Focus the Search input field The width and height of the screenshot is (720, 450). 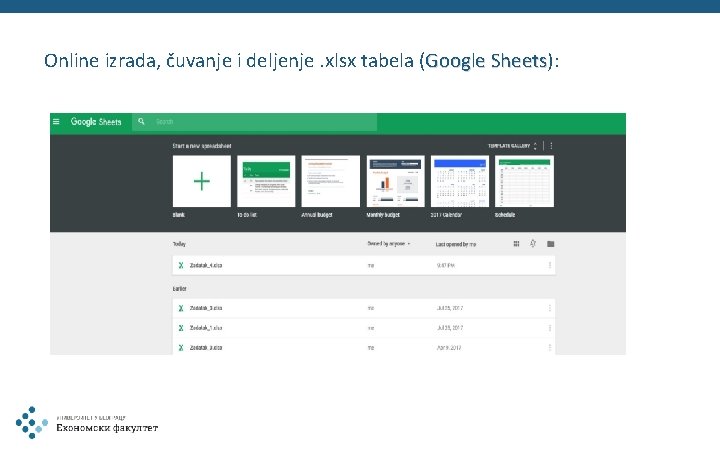(255, 122)
